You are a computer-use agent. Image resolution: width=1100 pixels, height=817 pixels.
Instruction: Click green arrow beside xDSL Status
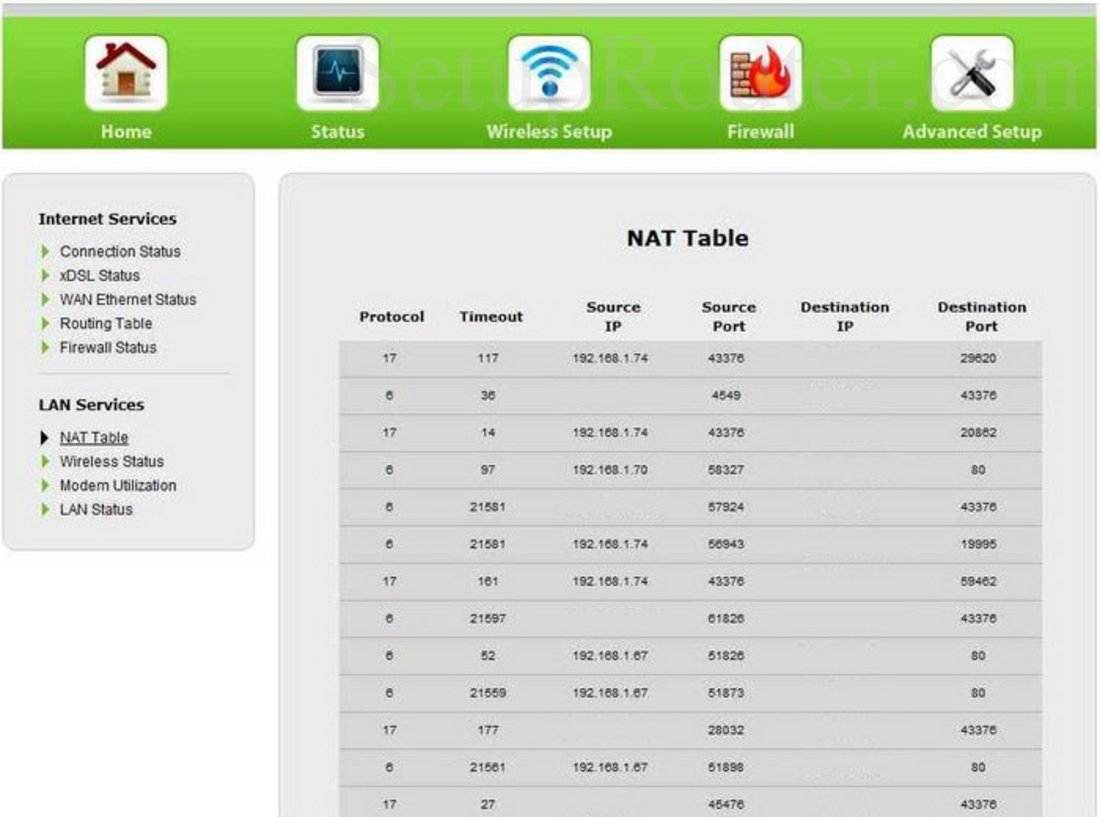click(45, 275)
